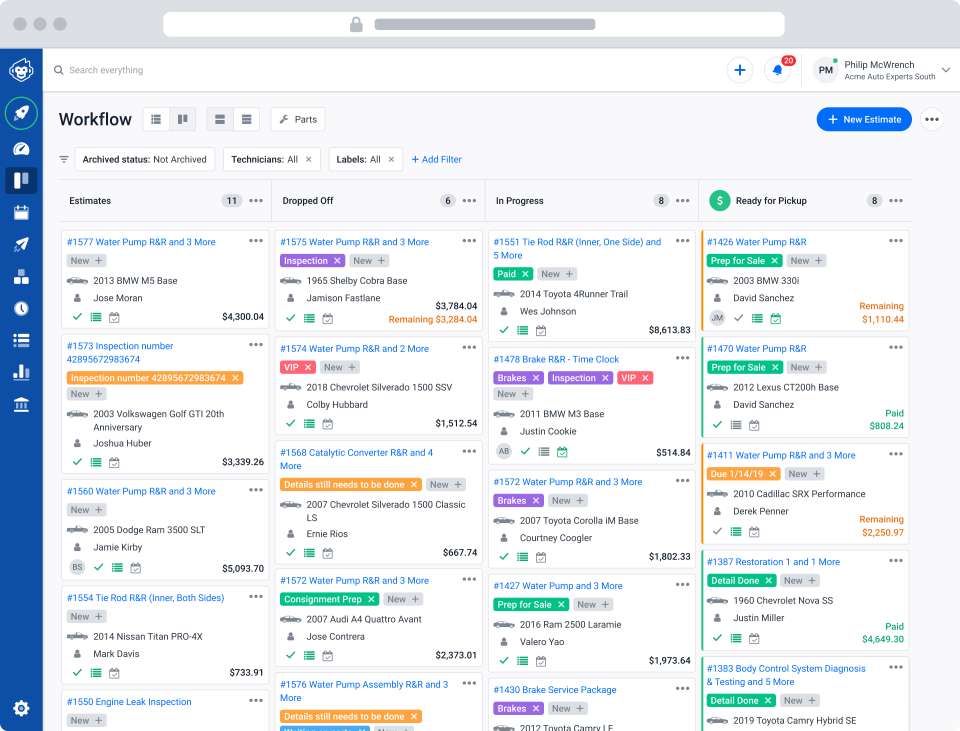
Task: Click the paper plane messaging icon in sidebar
Action: click(x=21, y=244)
